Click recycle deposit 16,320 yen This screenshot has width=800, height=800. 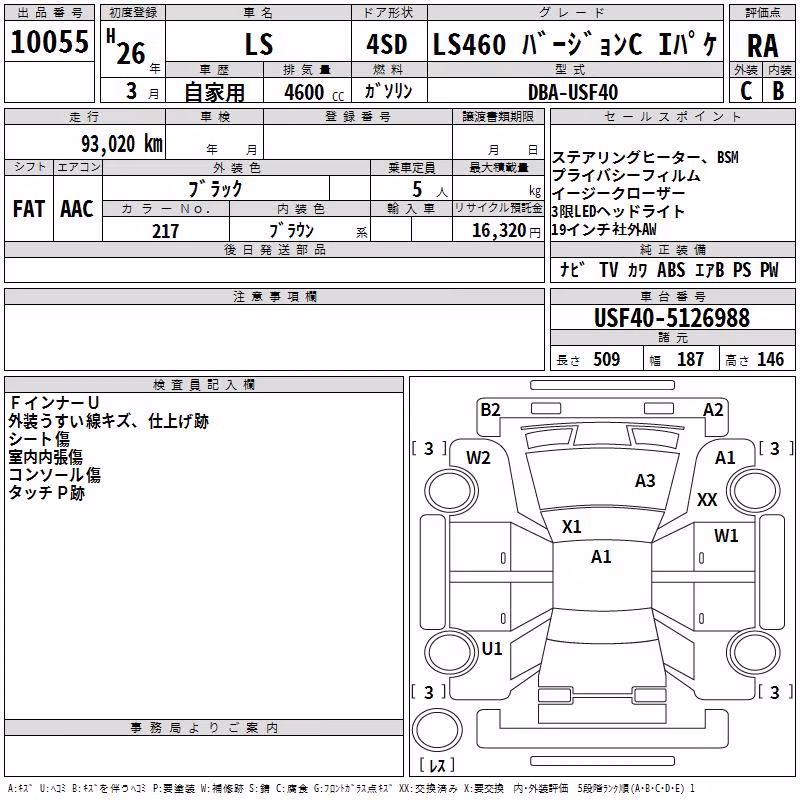point(506,231)
